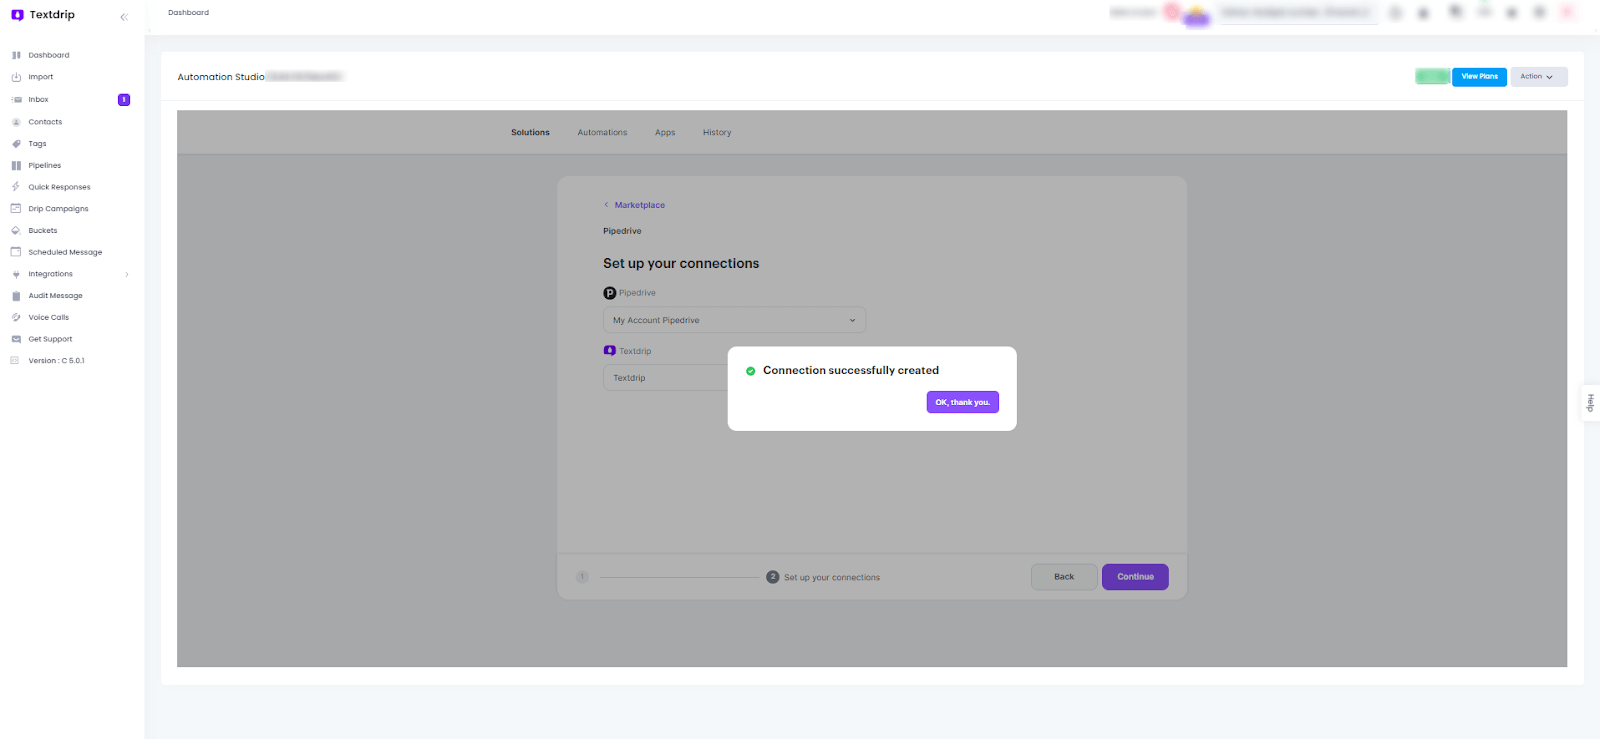This screenshot has width=1600, height=739.
Task: Click the Version sidebar icon
Action: point(15,361)
